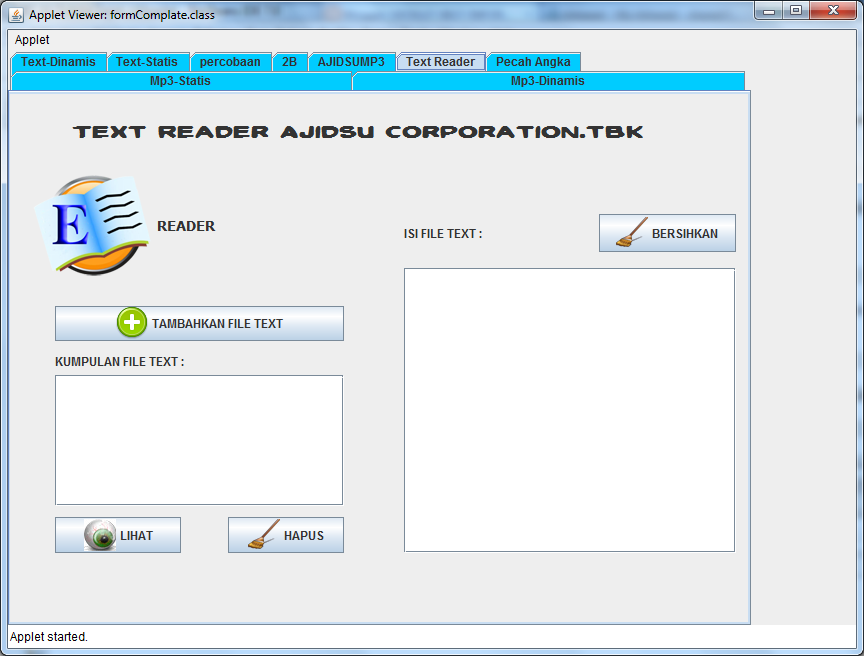Switch to the Text-Dinamis tab
Viewport: 864px width, 656px height.
coord(55,61)
